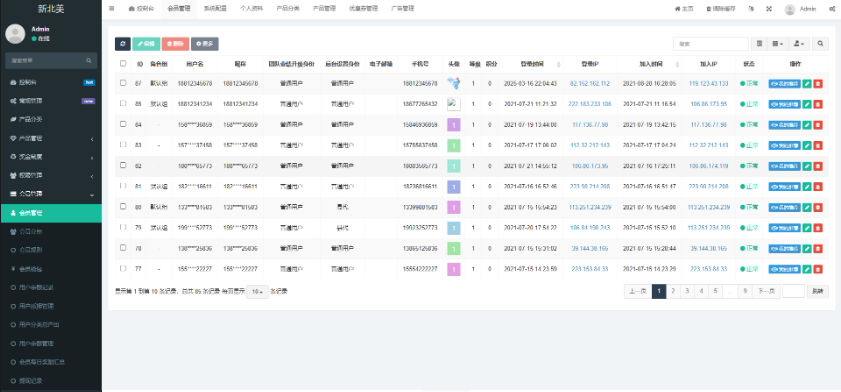Image resolution: width=841 pixels, height=392 pixels.
Task: Click the green edit pencil icon for user ID 85
Action: [807, 104]
